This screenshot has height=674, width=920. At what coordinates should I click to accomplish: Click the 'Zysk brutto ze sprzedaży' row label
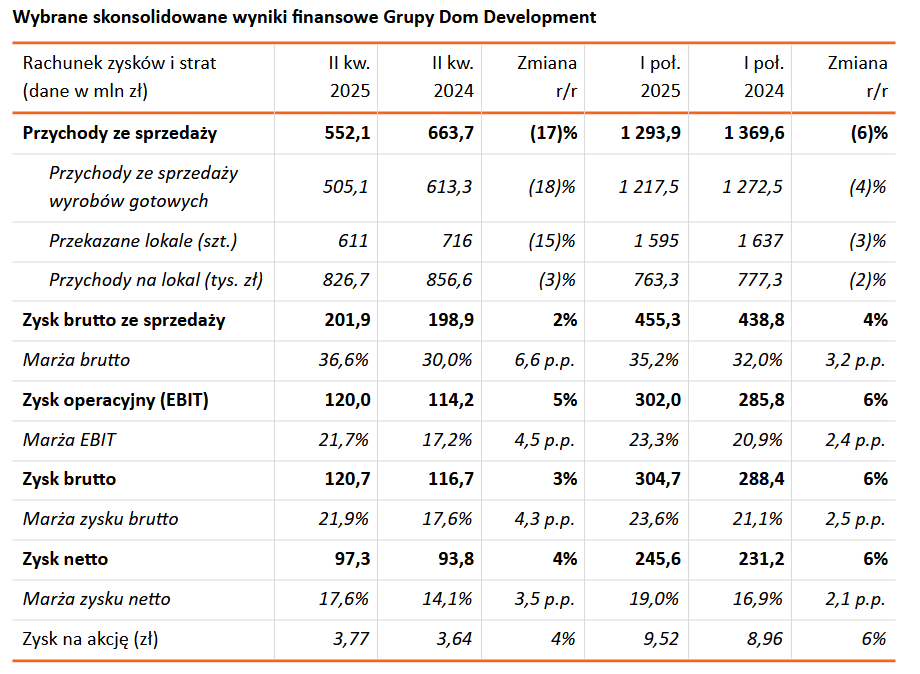coord(123,320)
